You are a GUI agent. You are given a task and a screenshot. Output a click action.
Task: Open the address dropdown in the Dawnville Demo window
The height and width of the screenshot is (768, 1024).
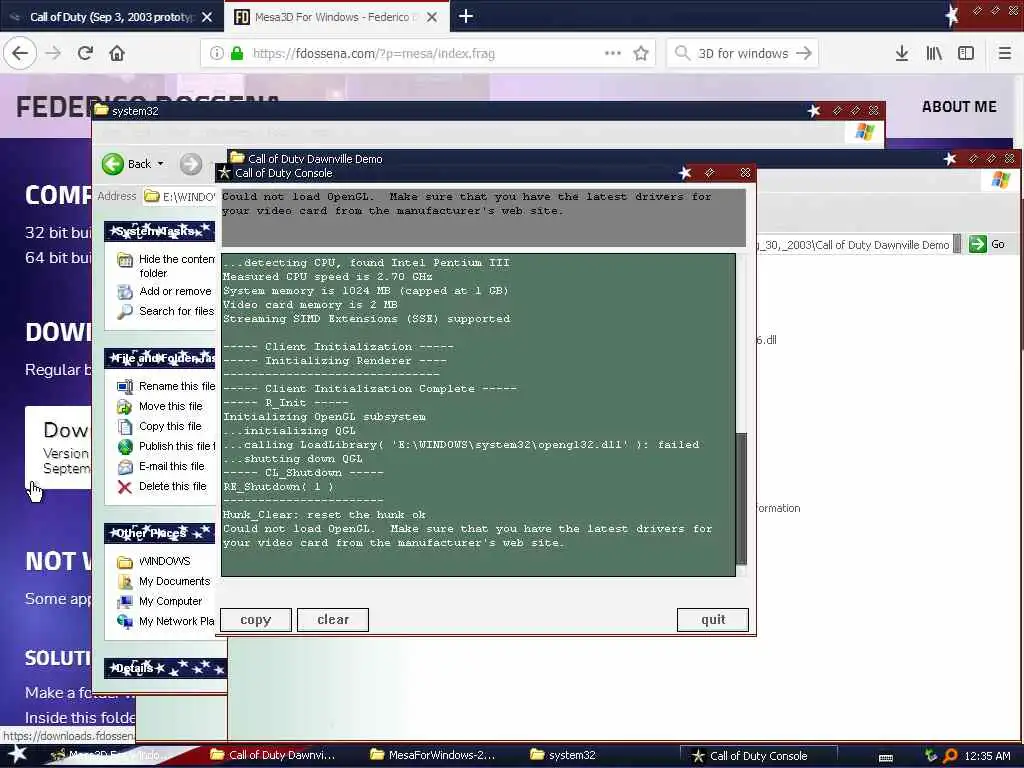[x=957, y=245]
